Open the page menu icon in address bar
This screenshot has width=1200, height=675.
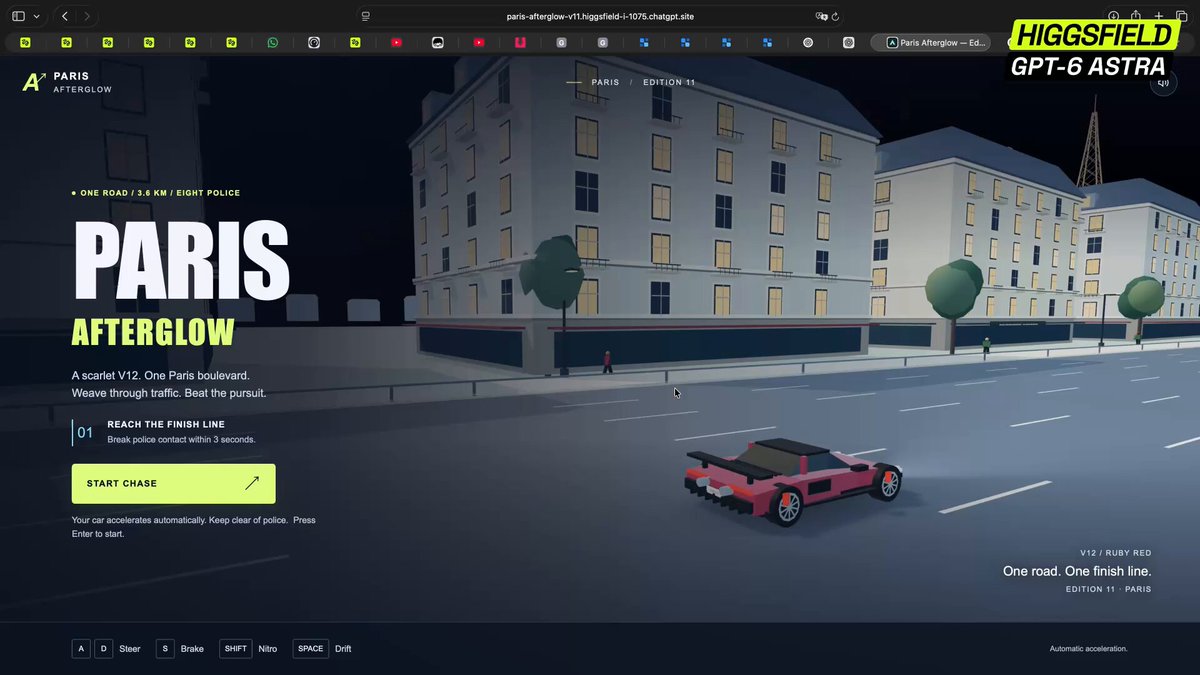tap(366, 16)
